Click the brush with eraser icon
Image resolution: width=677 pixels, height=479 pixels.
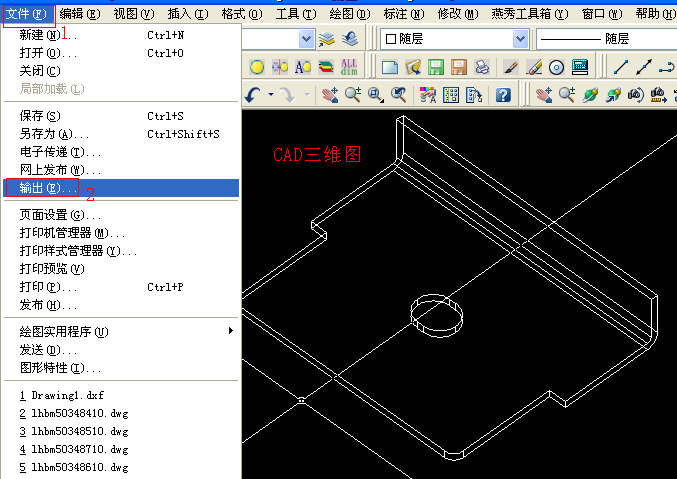[534, 67]
